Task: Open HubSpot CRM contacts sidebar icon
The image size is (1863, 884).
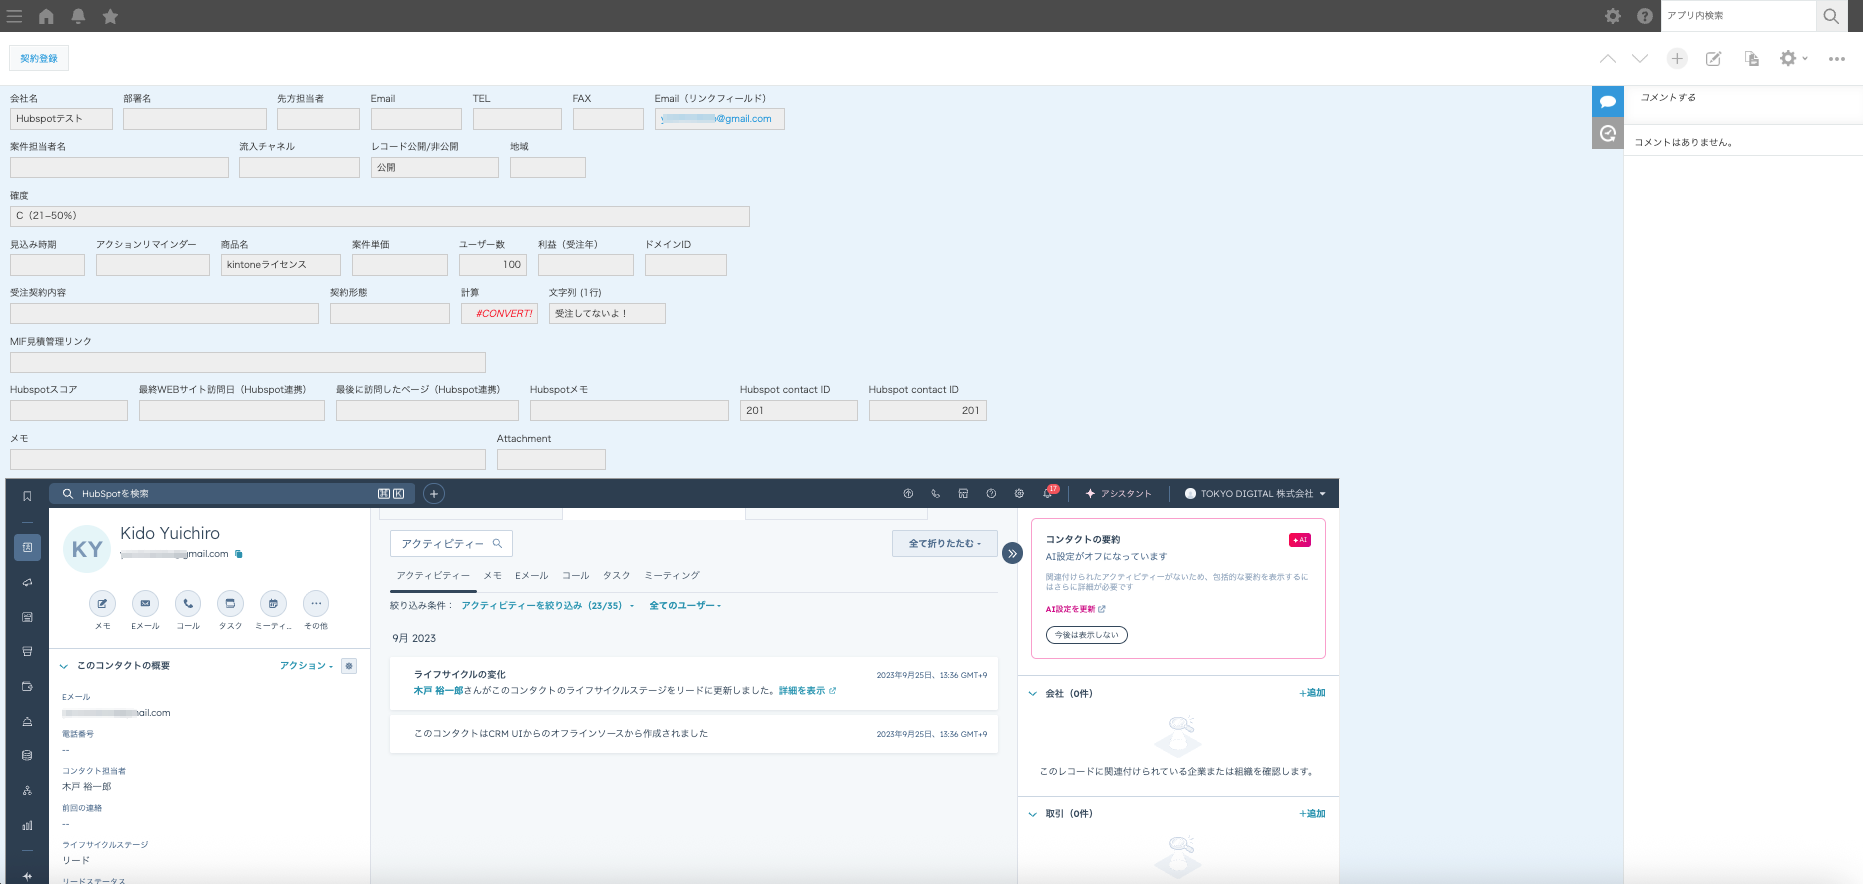Action: pyautogui.click(x=27, y=547)
